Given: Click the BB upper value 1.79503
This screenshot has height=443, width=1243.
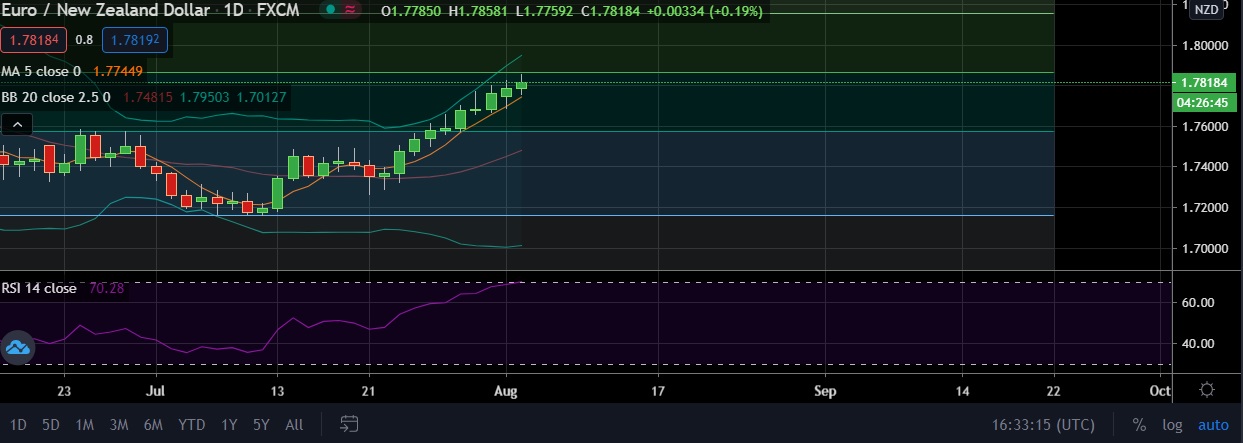Looking at the screenshot, I should coord(205,97).
